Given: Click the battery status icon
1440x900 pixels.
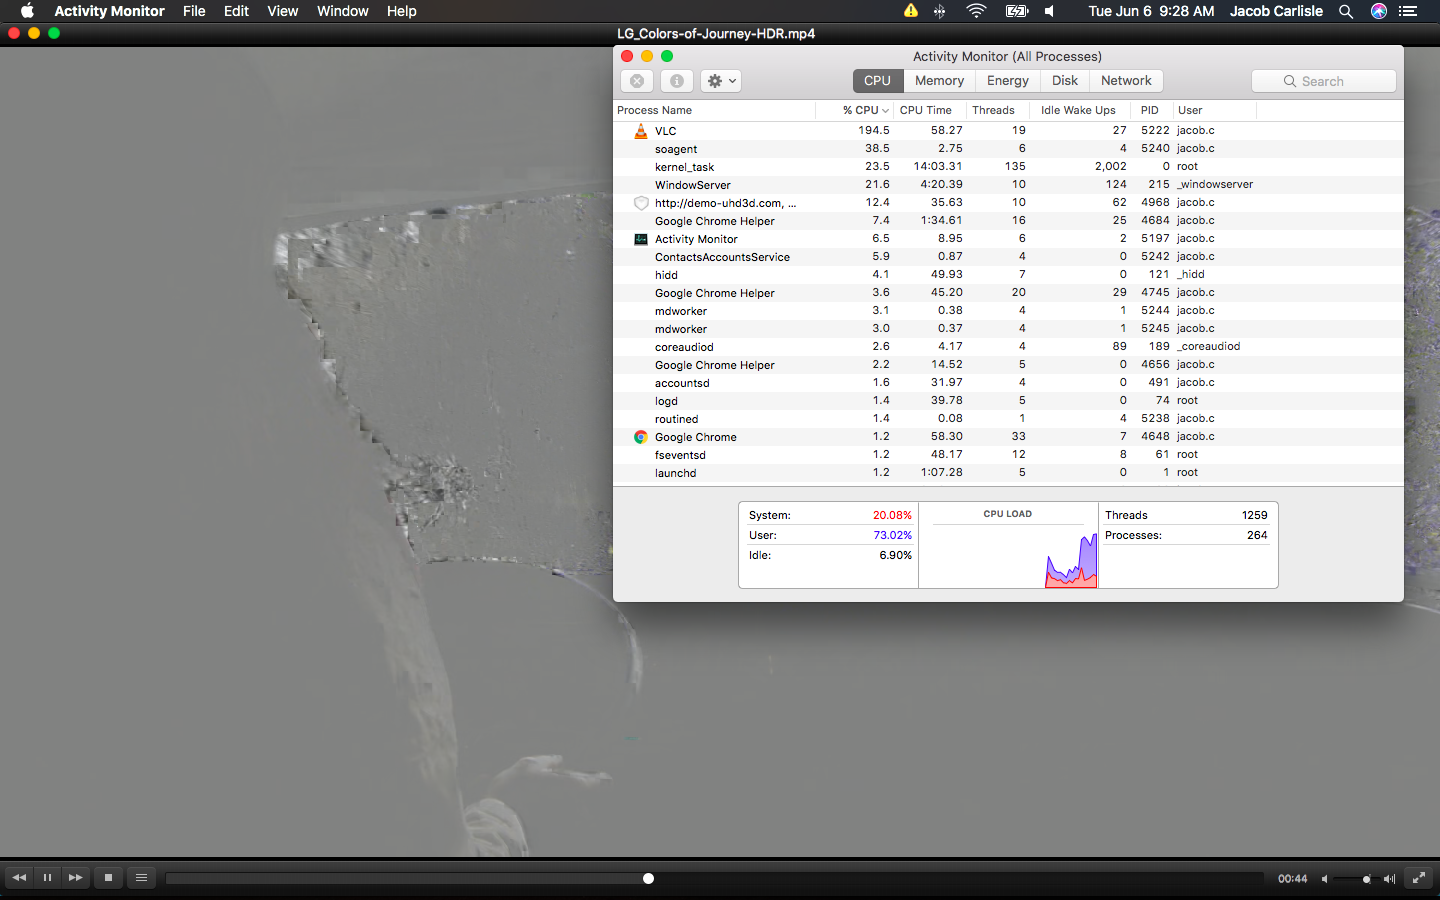Looking at the screenshot, I should click(1017, 11).
